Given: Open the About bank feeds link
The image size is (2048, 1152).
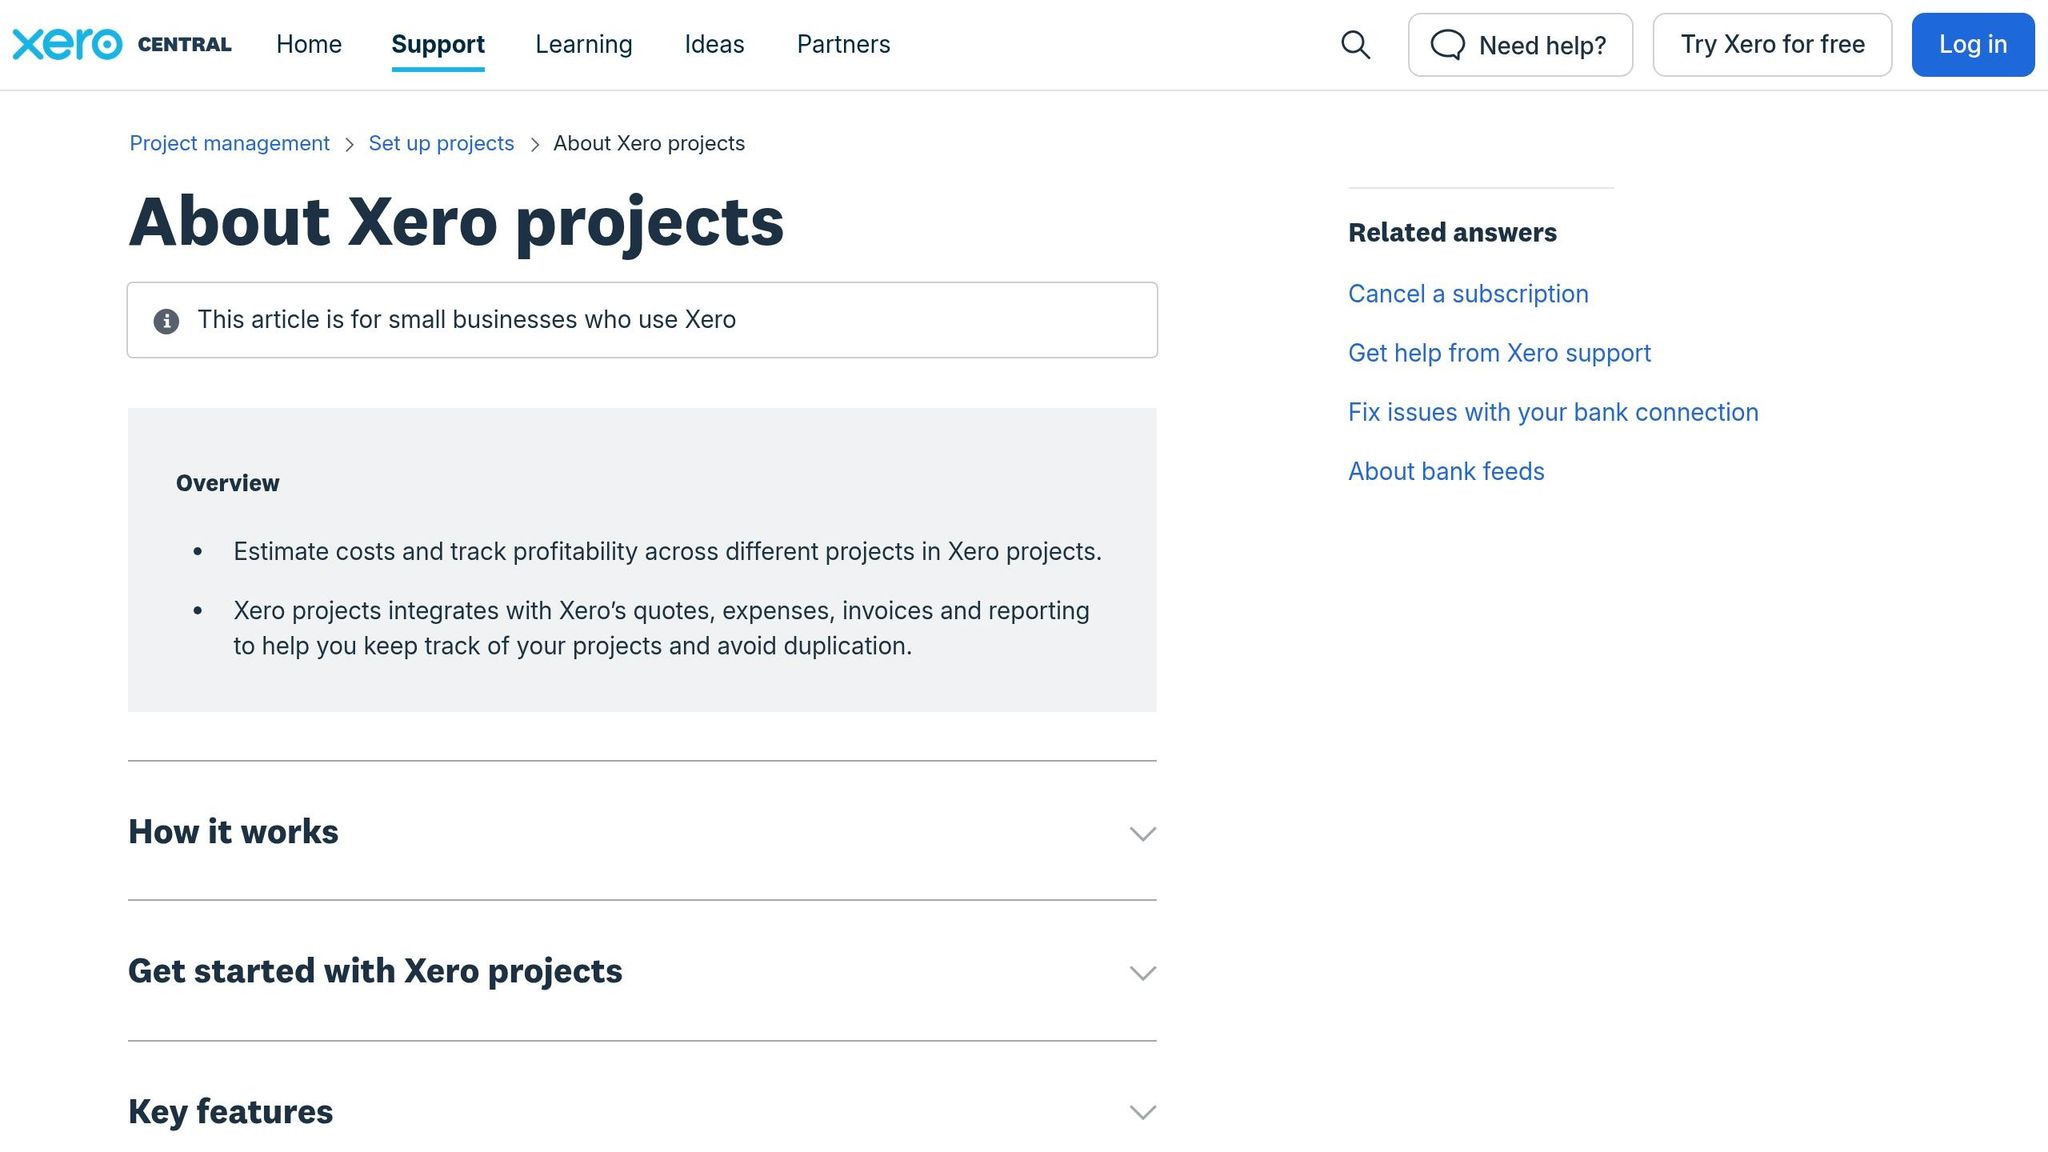Looking at the screenshot, I should (x=1446, y=471).
